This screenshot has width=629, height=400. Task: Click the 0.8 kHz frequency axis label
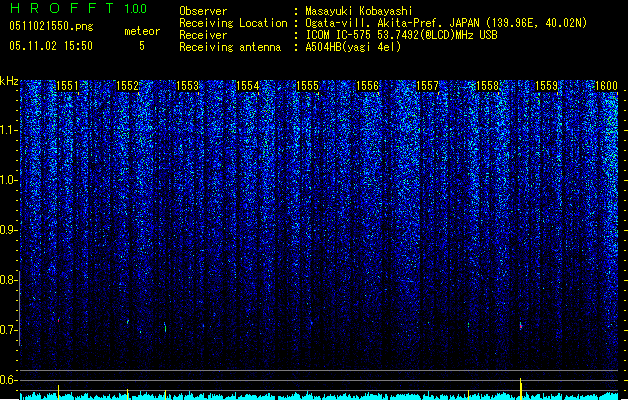pos(8,280)
